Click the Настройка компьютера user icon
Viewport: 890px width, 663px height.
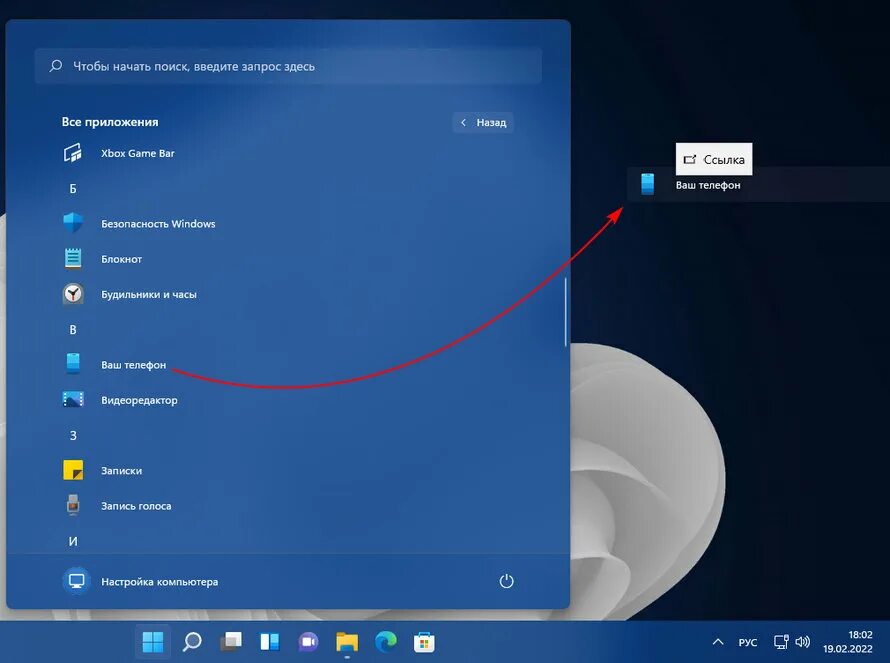tap(76, 581)
